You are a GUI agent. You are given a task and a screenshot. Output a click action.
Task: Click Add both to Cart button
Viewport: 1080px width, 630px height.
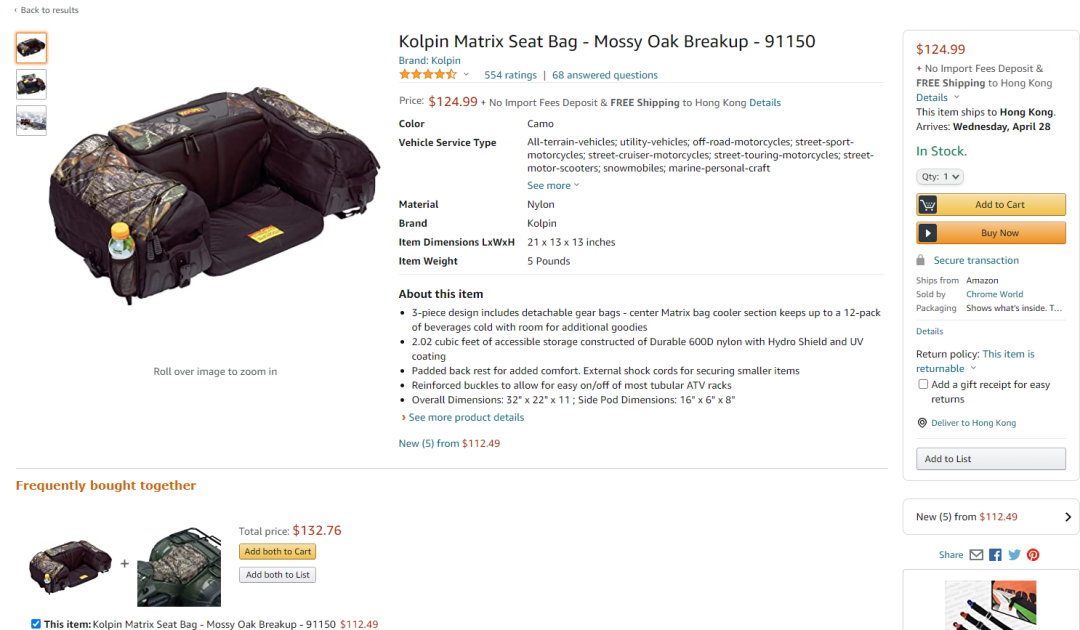pyautogui.click(x=278, y=552)
